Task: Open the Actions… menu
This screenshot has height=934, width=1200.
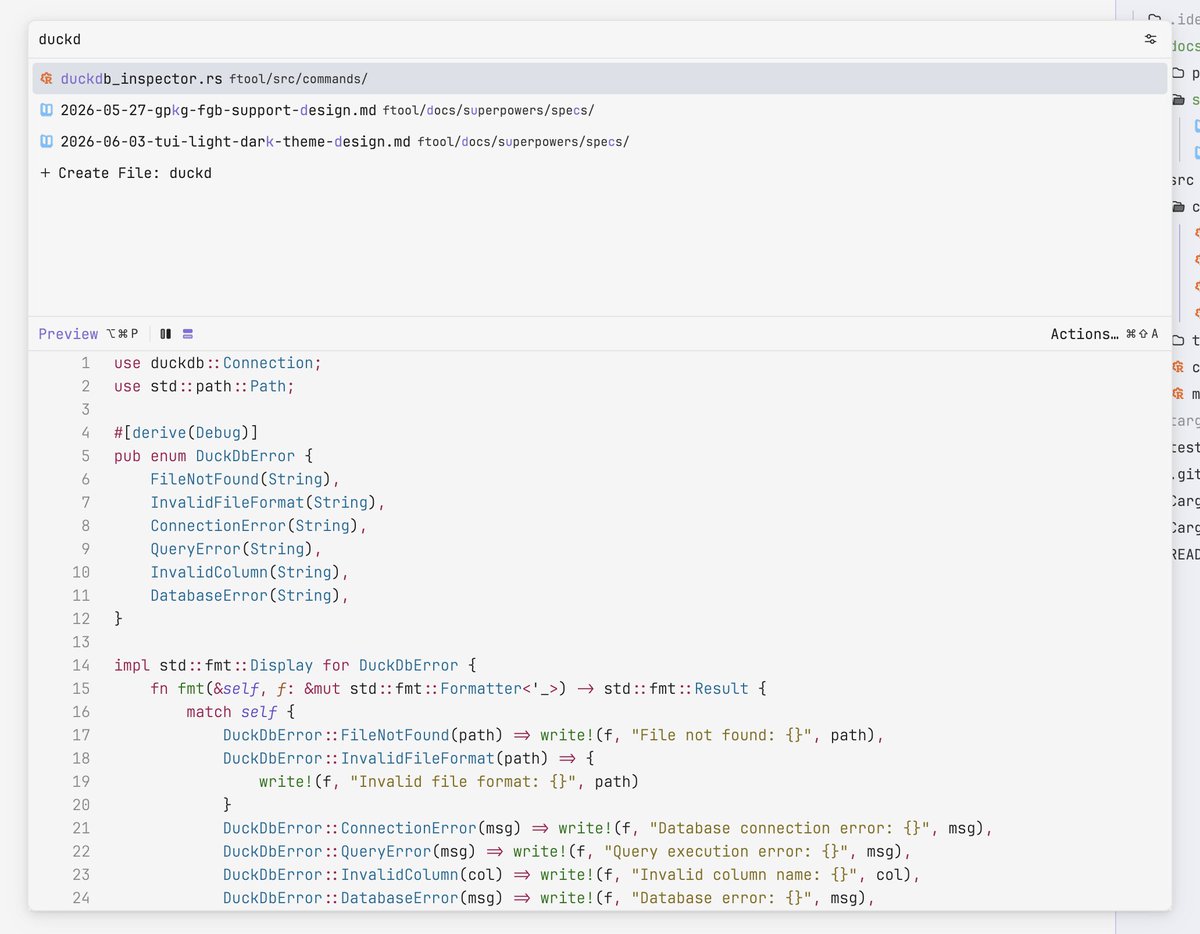Action: pos(1104,334)
